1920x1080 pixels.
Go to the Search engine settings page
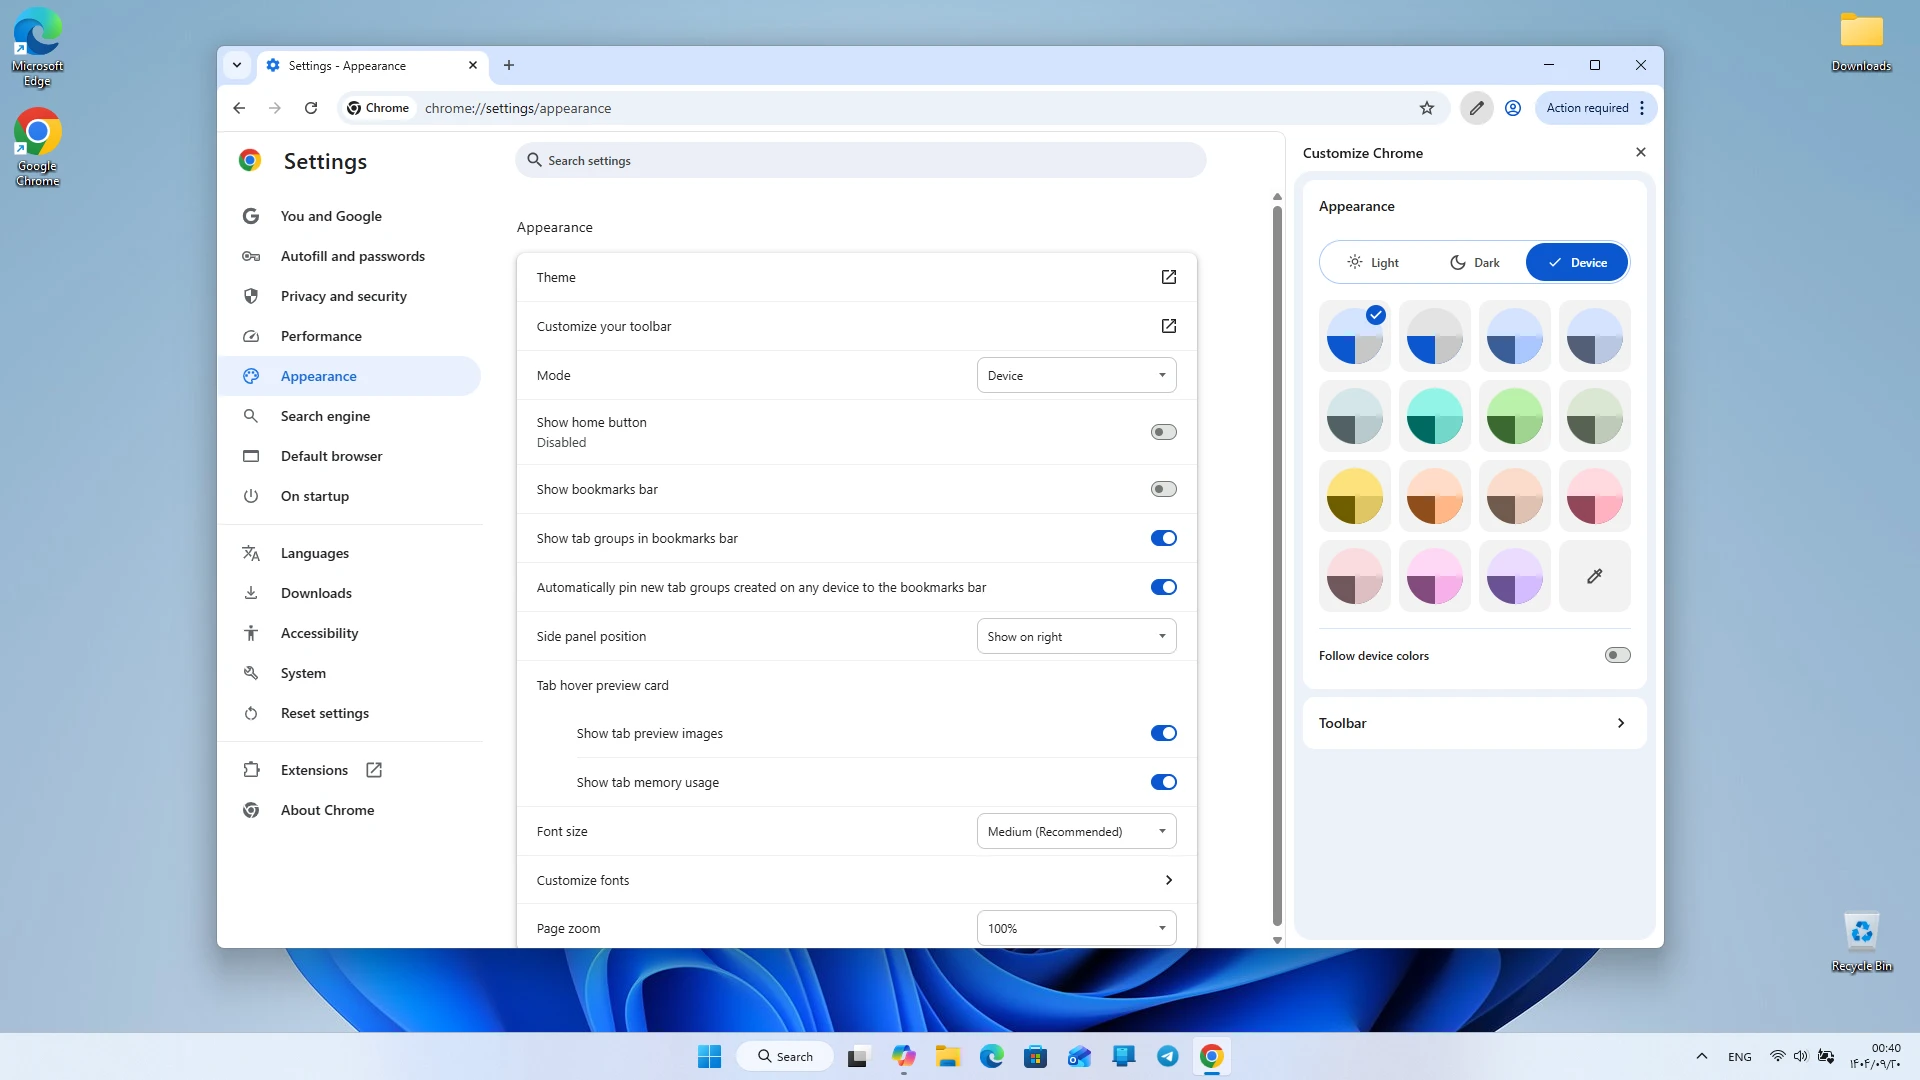(x=325, y=416)
